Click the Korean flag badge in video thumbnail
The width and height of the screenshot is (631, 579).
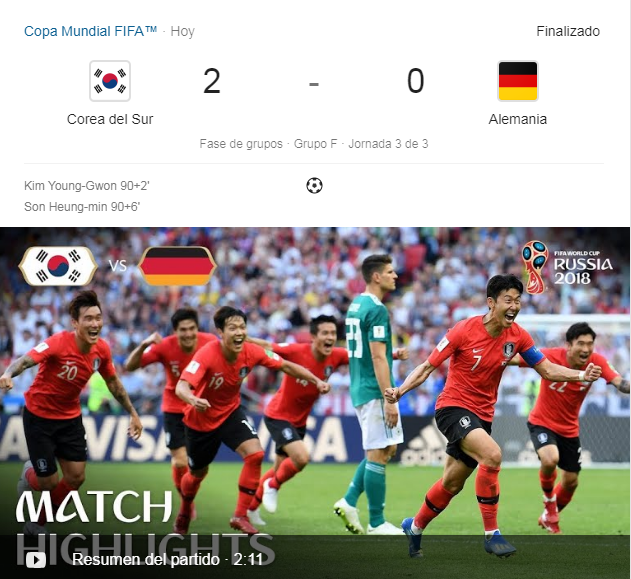point(58,266)
